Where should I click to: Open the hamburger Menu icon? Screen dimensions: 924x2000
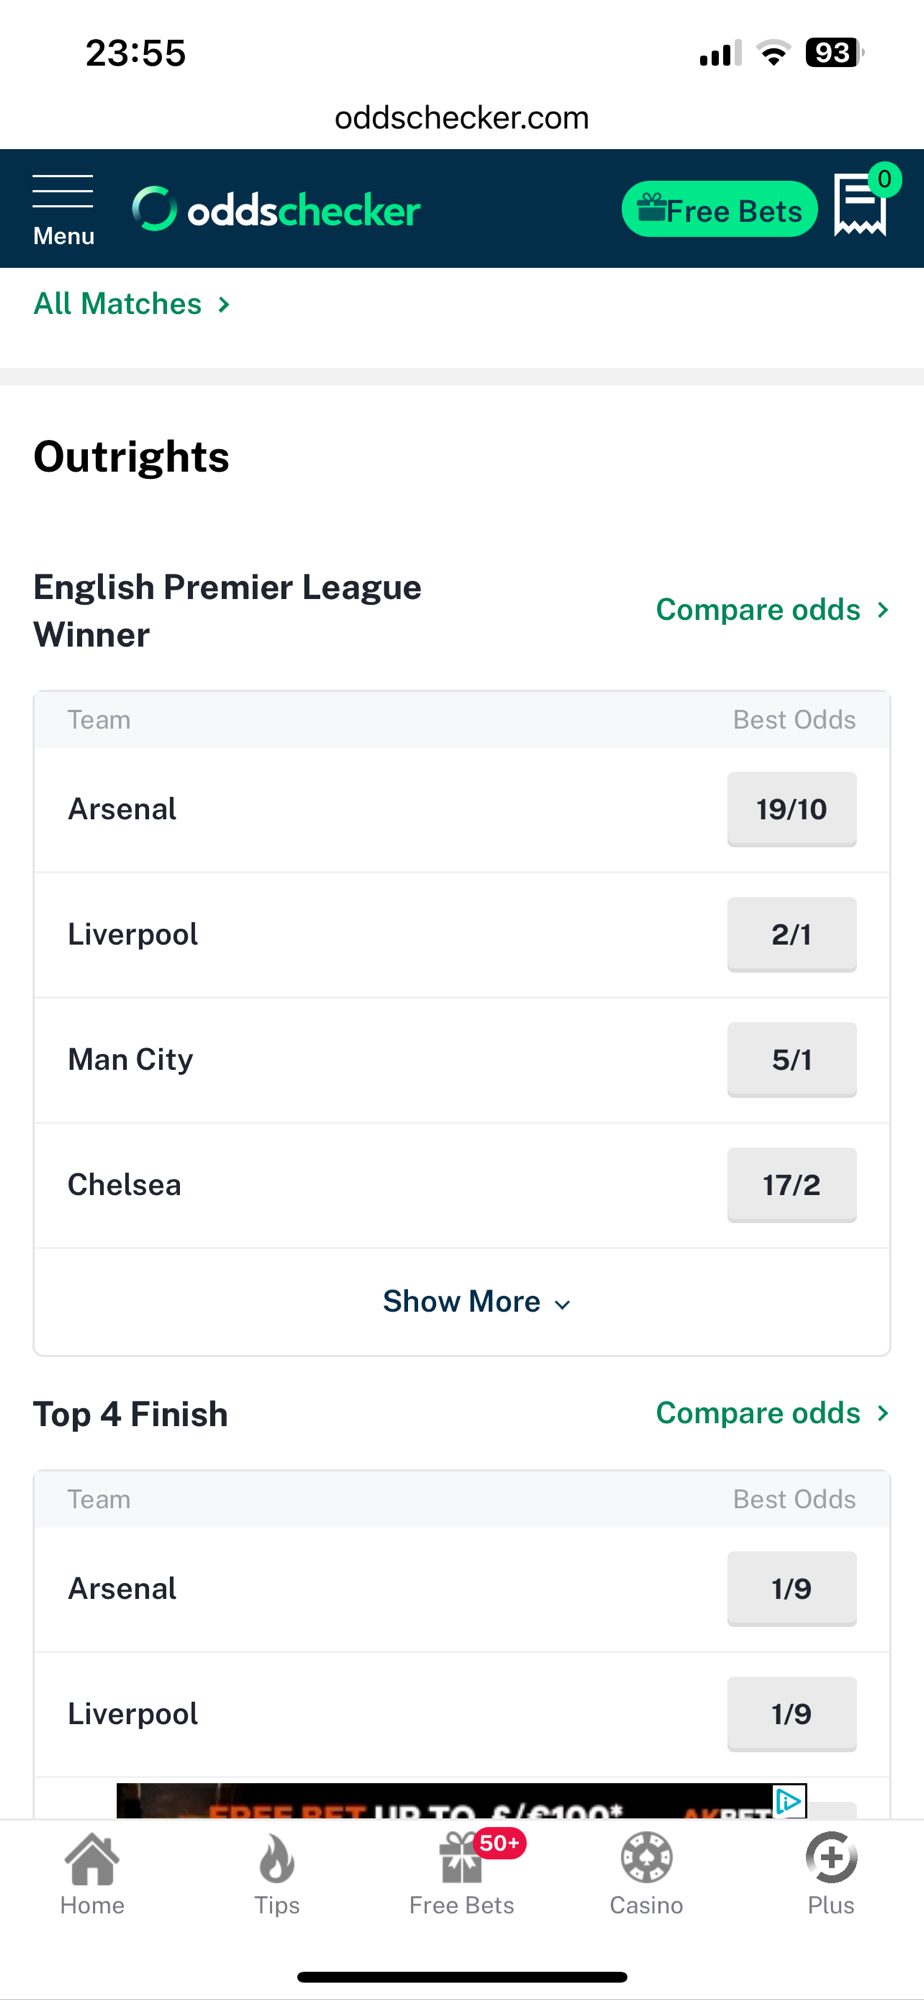pos(63,209)
